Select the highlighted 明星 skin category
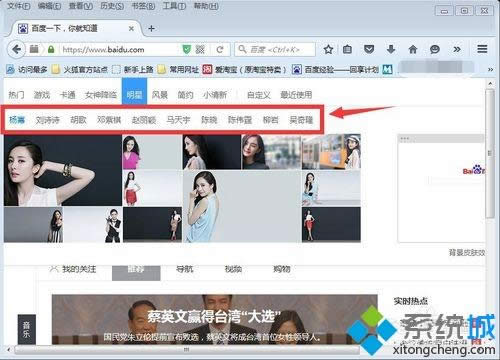The image size is (500, 360). tap(134, 92)
